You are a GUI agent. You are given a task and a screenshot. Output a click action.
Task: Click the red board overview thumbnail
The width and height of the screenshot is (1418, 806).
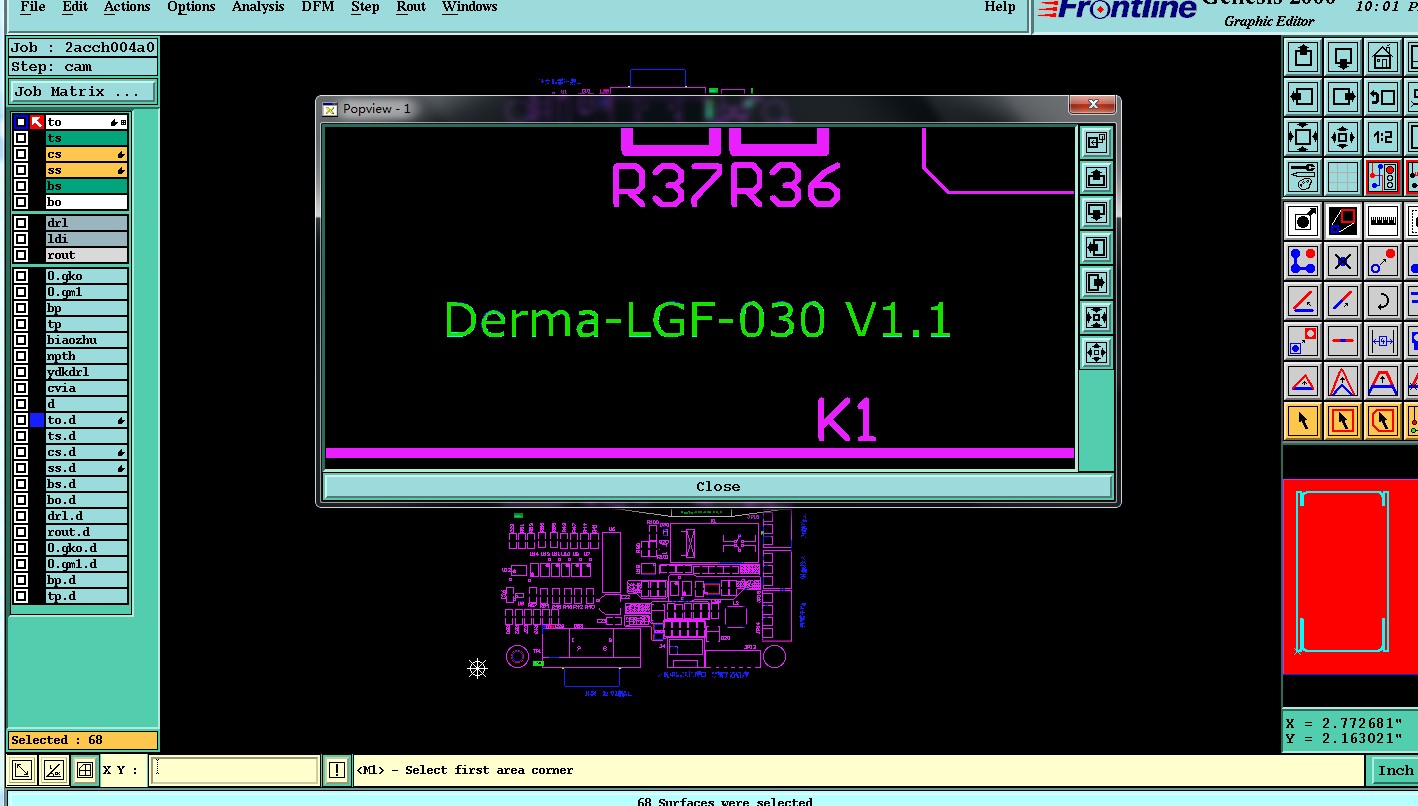[x=1350, y=576]
